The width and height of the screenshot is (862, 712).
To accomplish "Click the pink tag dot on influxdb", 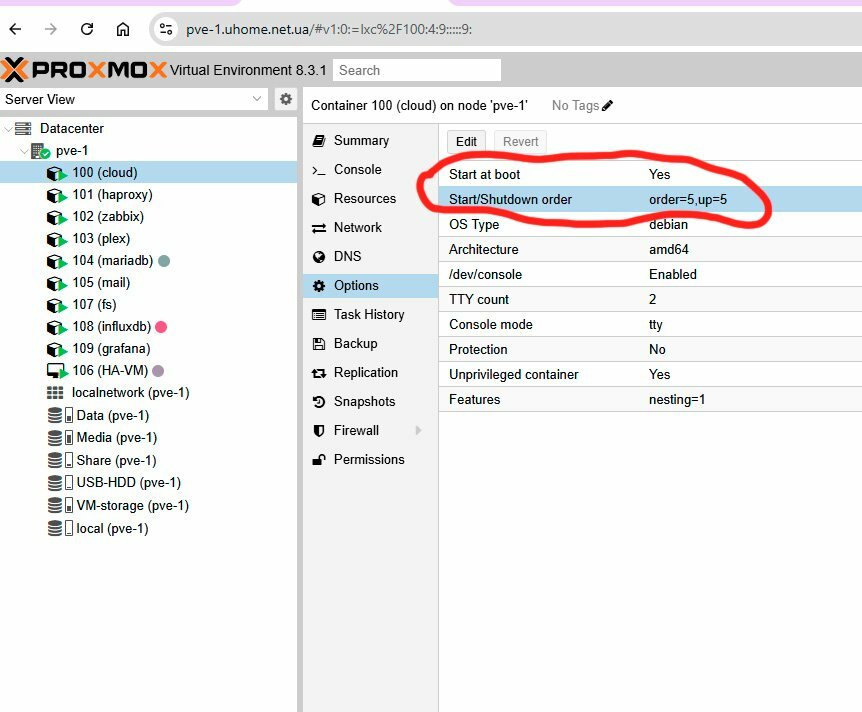I will click(161, 327).
